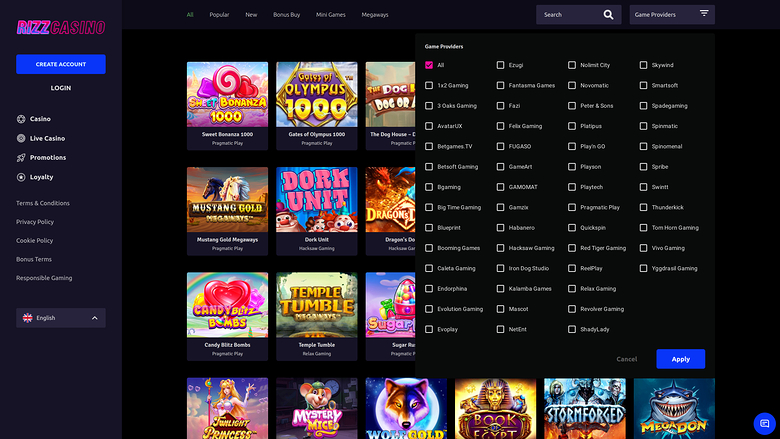Screen dimensions: 780x439
Task: Cancel the provider filter
Action: (x=627, y=359)
